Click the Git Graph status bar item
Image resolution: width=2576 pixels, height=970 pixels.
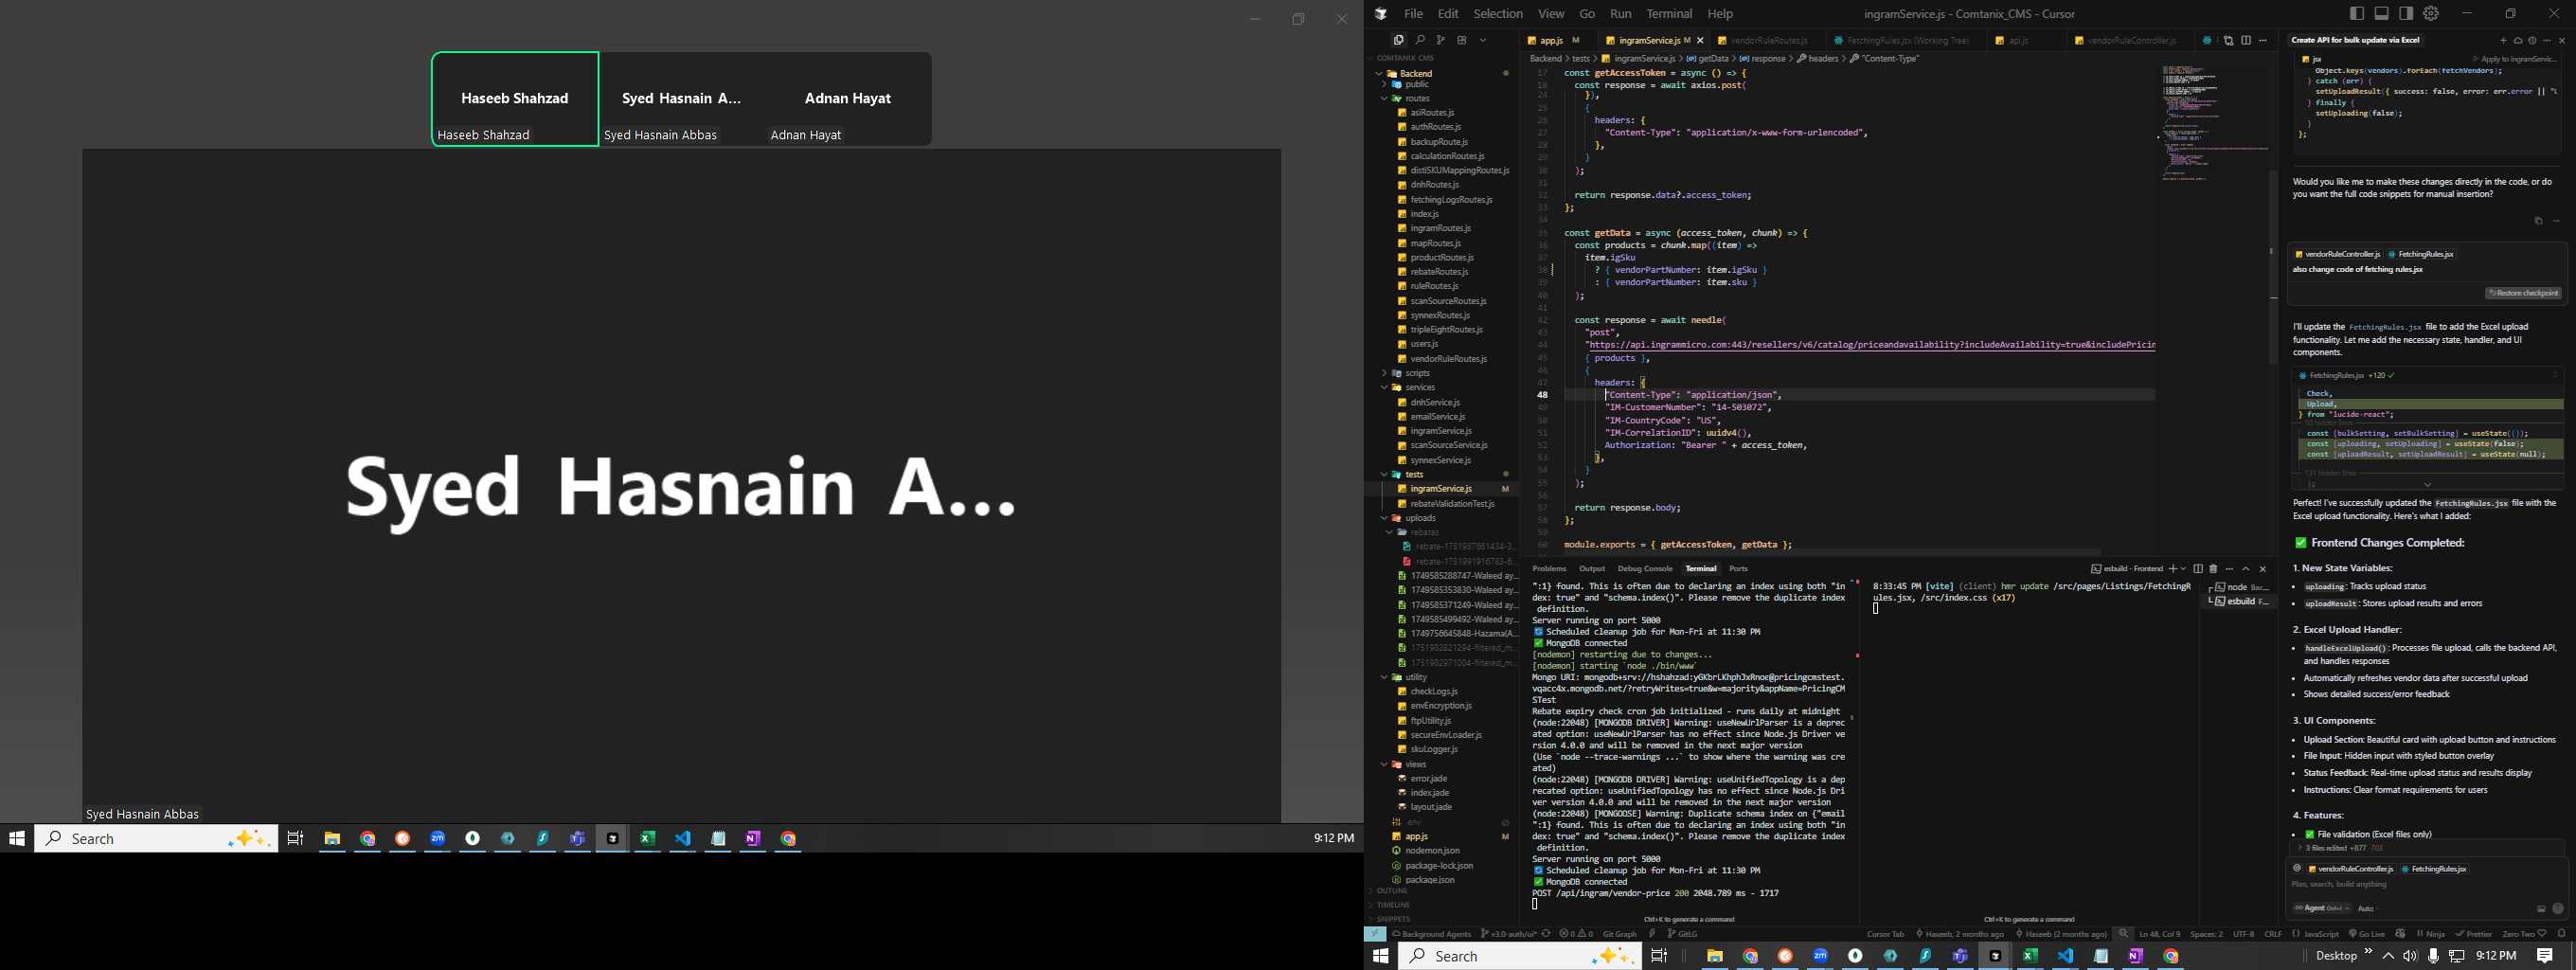coord(1619,934)
